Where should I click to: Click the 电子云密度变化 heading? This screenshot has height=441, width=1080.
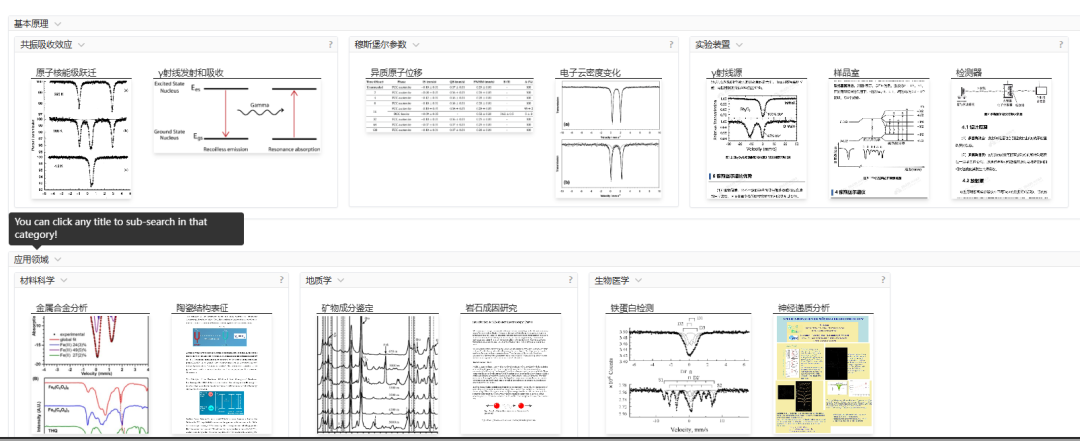click(x=590, y=72)
